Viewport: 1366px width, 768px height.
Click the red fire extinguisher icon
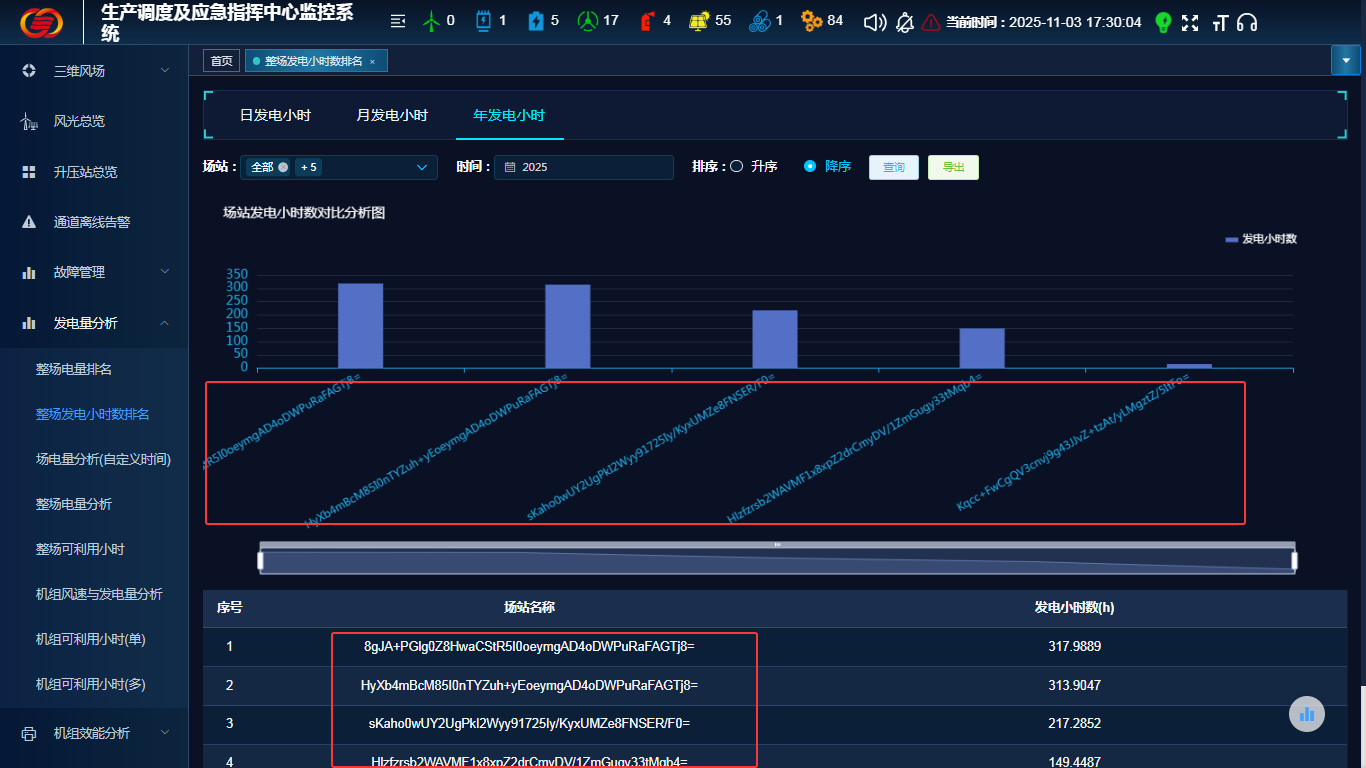point(647,21)
